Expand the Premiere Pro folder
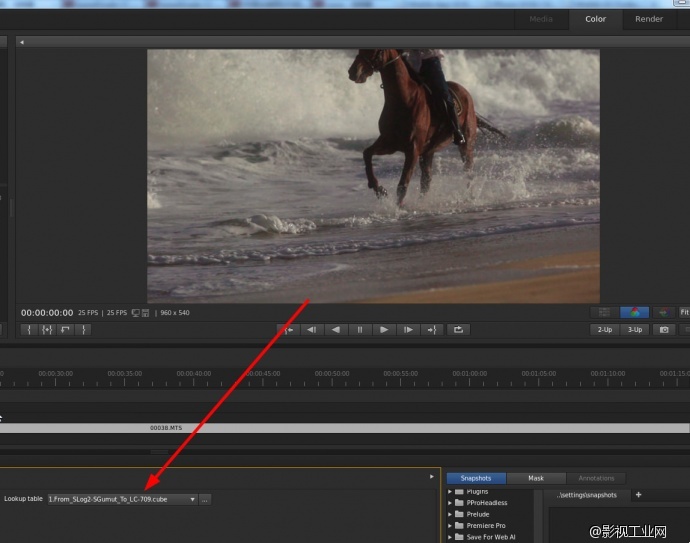The height and width of the screenshot is (543, 690). point(450,525)
